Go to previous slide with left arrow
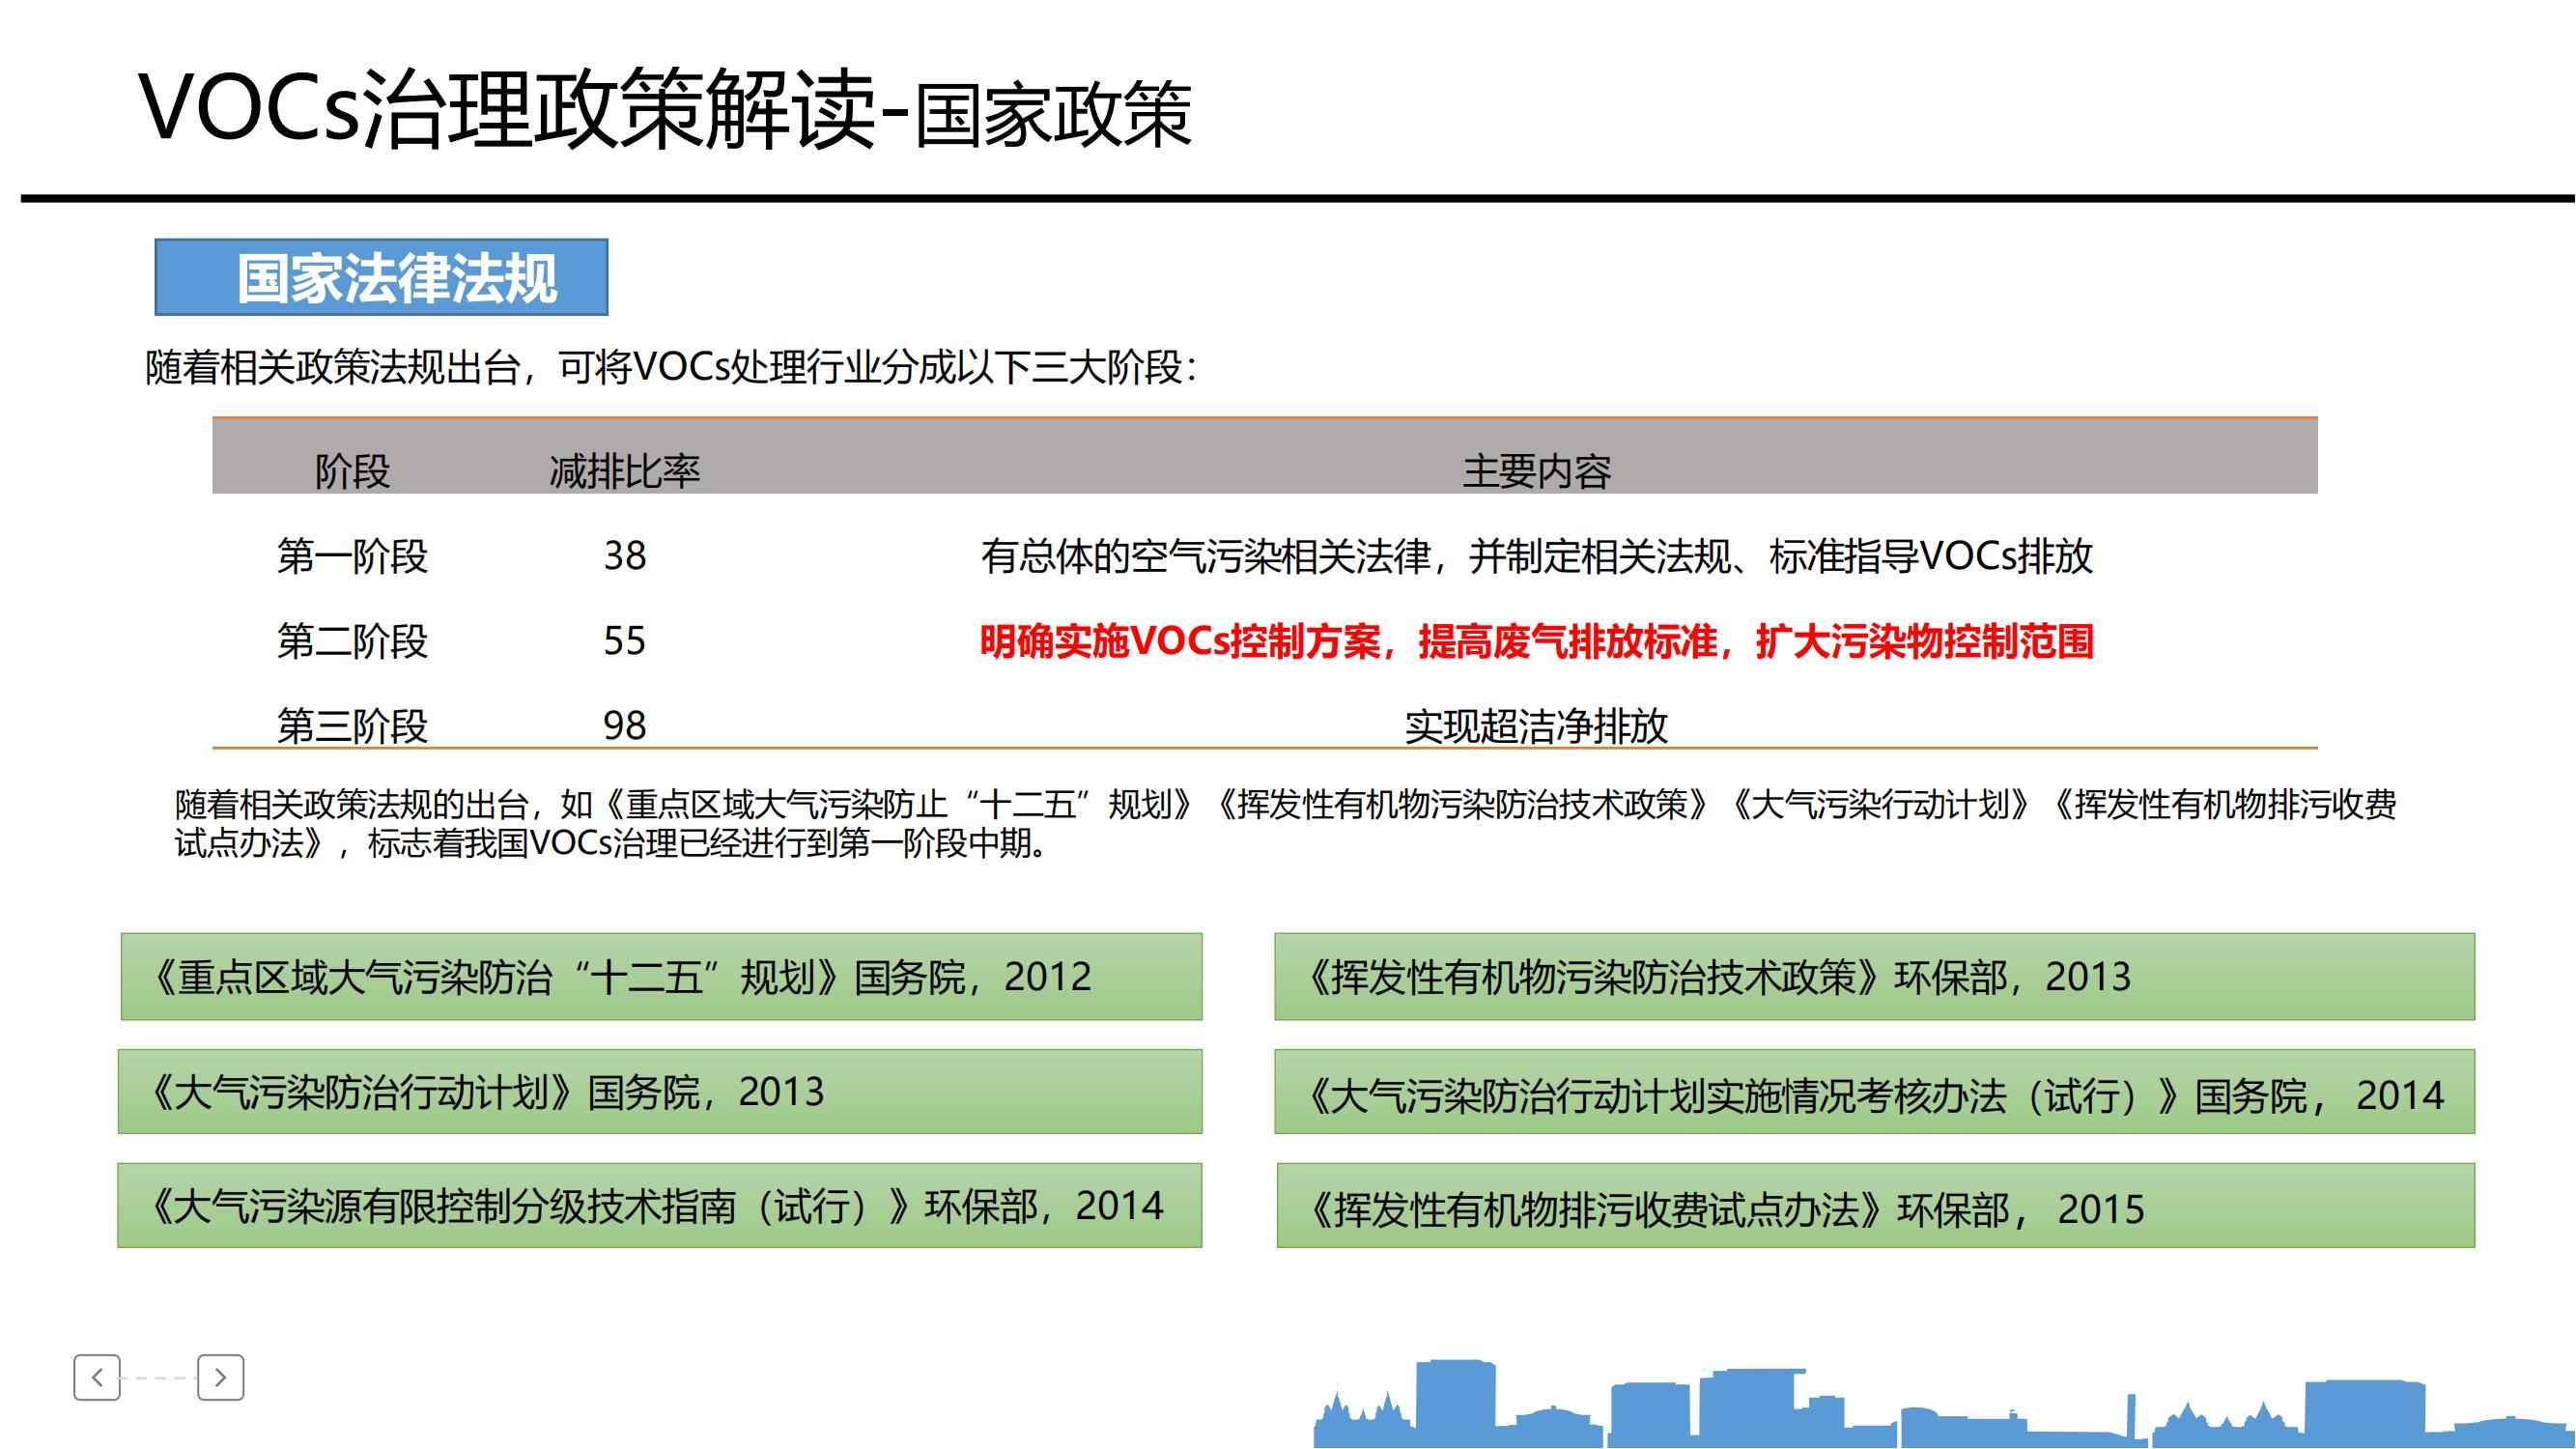Screen dimensions: 2576x1449 pyautogui.click(x=97, y=1377)
